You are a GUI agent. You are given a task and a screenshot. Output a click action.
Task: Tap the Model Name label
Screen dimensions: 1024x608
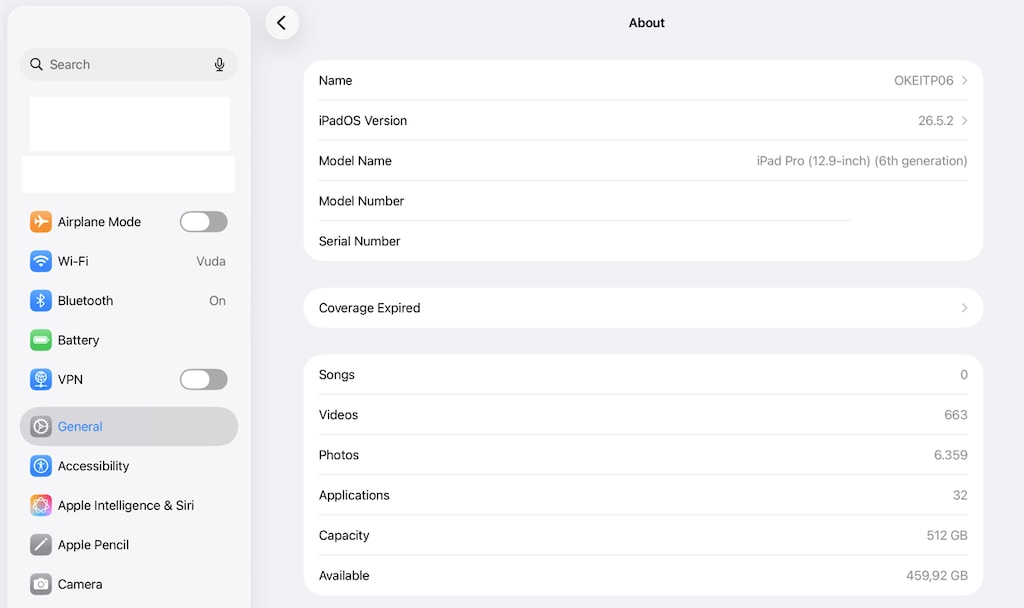click(x=355, y=161)
